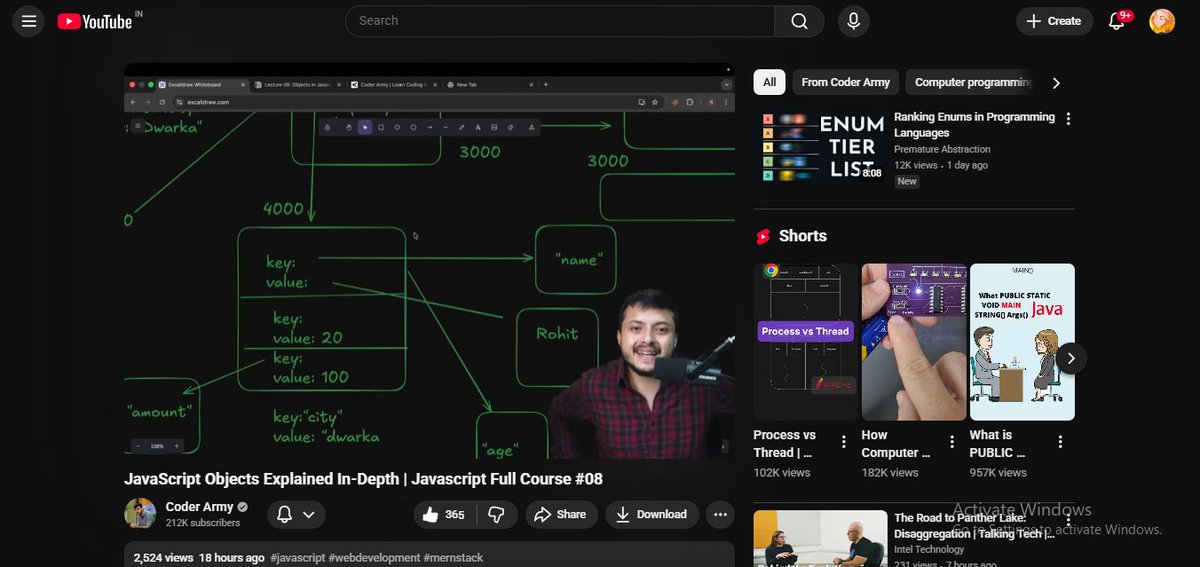Open options for What is PUBLIC short
Image resolution: width=1200 pixels, height=567 pixels.
[1060, 442]
